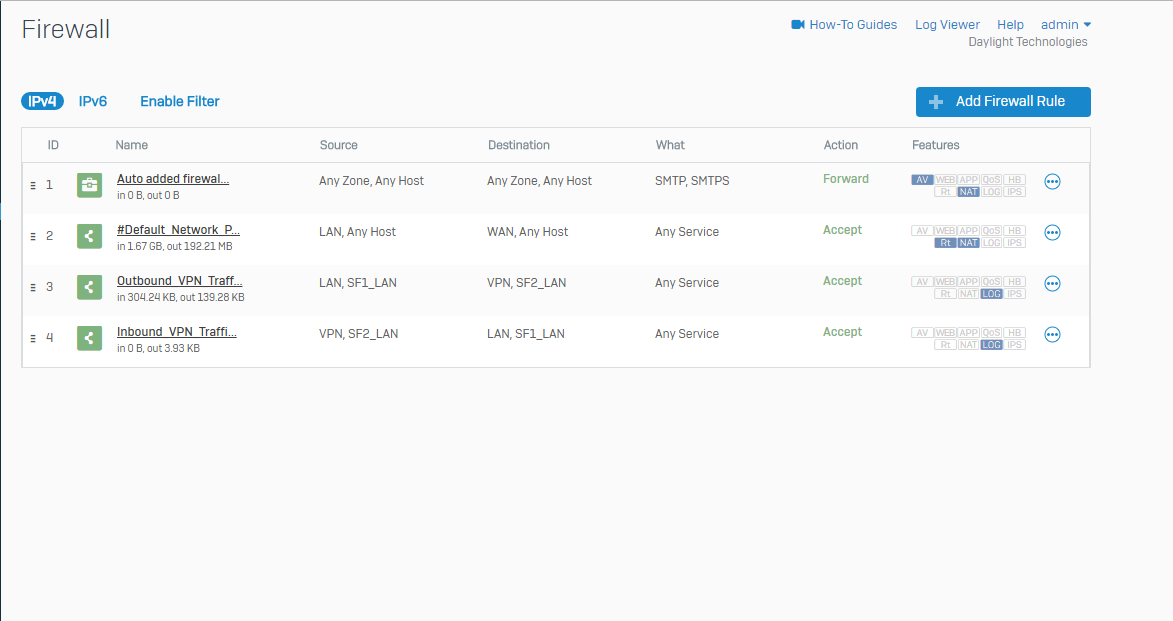This screenshot has width=1173, height=621.
Task: Click the Accept action of rule 2
Action: click(x=842, y=230)
